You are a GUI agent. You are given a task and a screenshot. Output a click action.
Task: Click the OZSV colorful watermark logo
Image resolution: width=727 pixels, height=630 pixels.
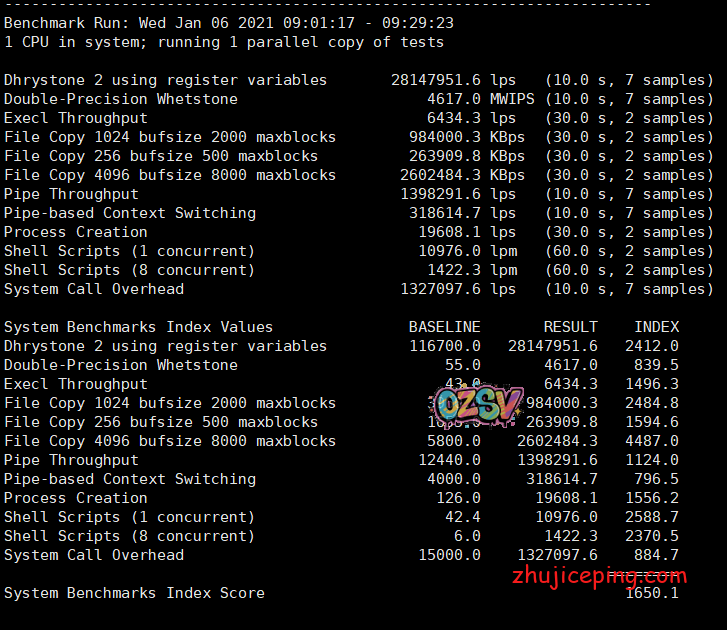coord(478,403)
